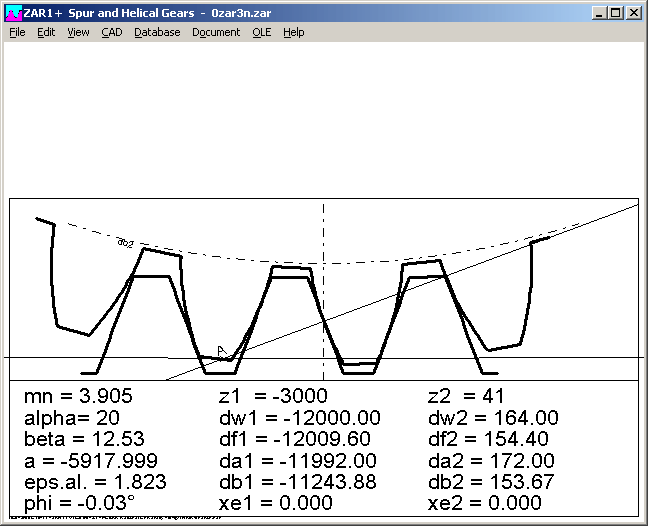Maximize the ZAR1+ window
Screen dimensions: 648x526
click(616, 13)
